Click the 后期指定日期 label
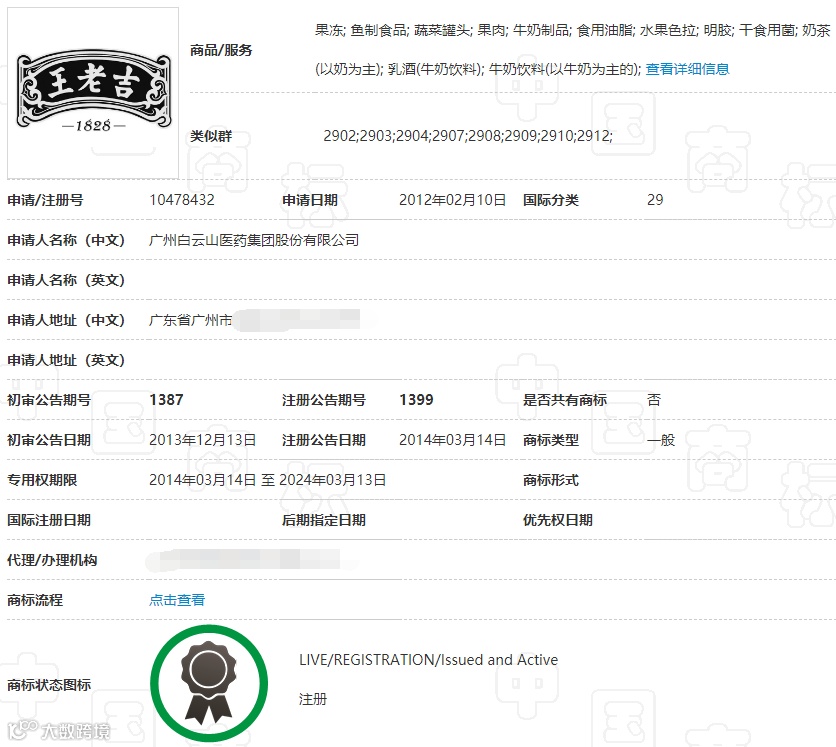The height and width of the screenshot is (747, 836). (x=324, y=520)
